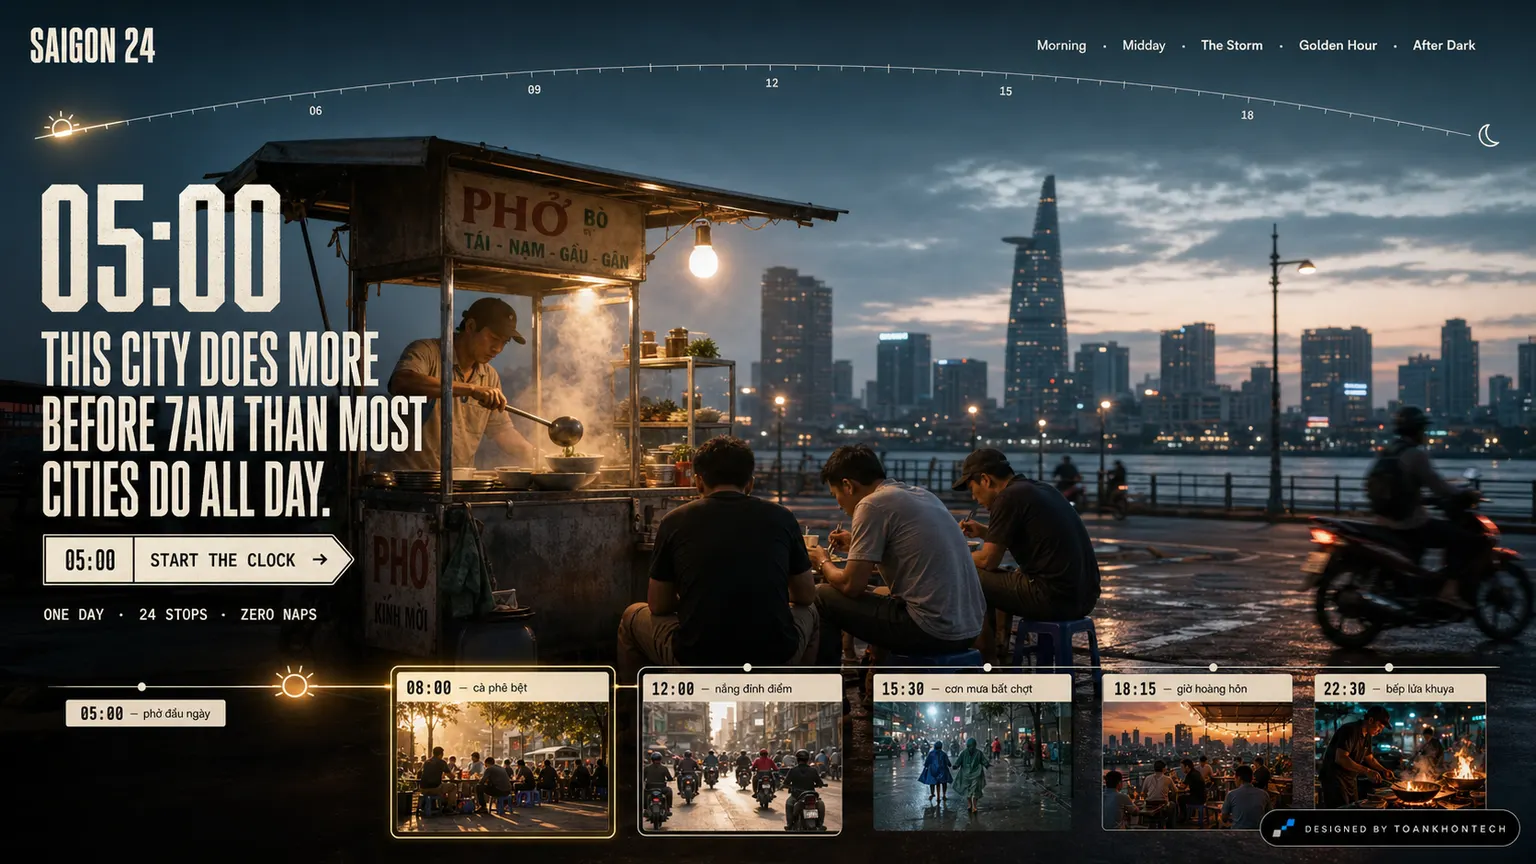Viewport: 1536px width, 864px height.
Task: Click the timeline dot above 05:00 phở đầu ngày
Action: tap(142, 687)
